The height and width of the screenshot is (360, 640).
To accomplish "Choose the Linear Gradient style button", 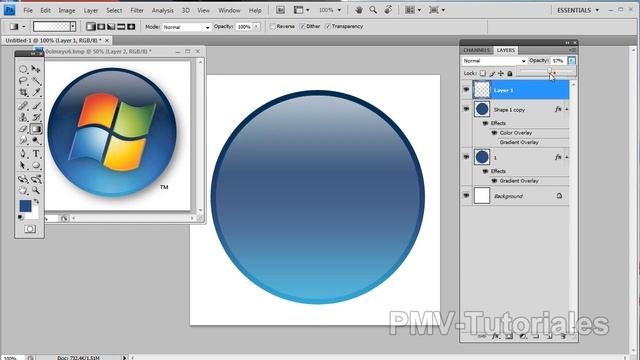I will pos(91,27).
